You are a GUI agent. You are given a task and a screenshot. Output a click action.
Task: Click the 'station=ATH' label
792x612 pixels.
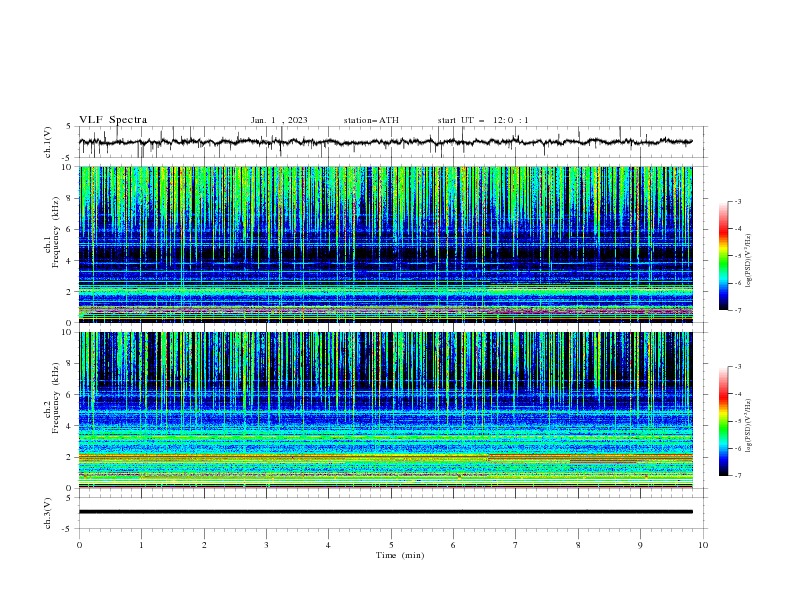point(371,120)
